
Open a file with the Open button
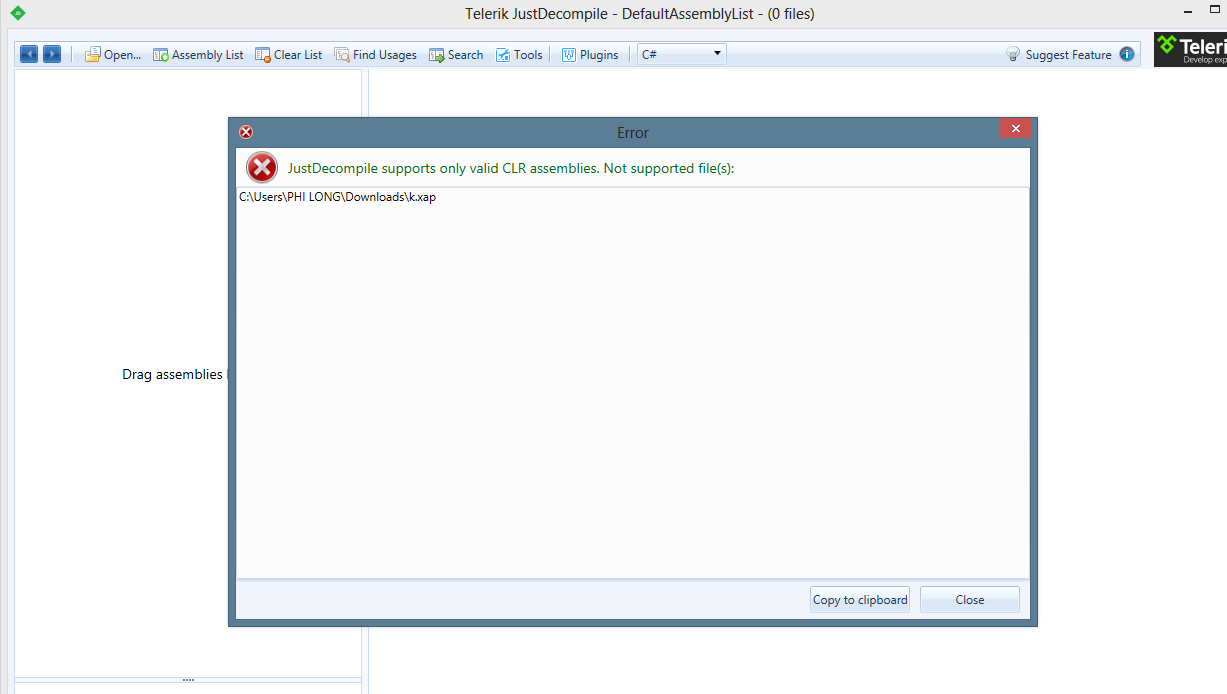(113, 55)
